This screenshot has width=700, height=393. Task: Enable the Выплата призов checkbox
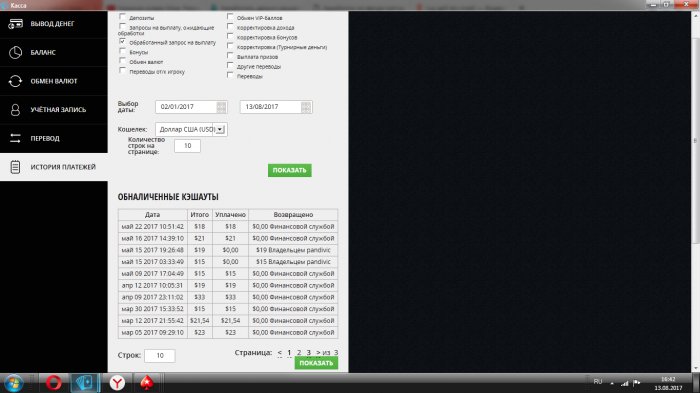pos(230,55)
